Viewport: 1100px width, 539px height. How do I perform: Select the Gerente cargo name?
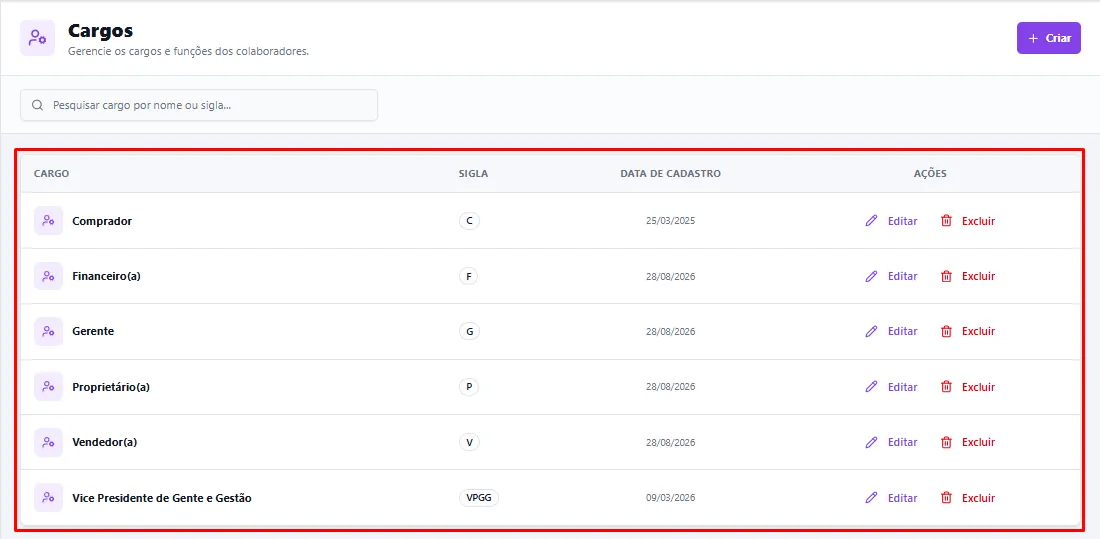[93, 331]
